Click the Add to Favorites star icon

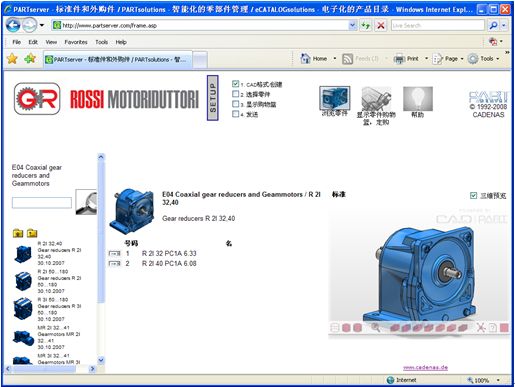point(30,59)
